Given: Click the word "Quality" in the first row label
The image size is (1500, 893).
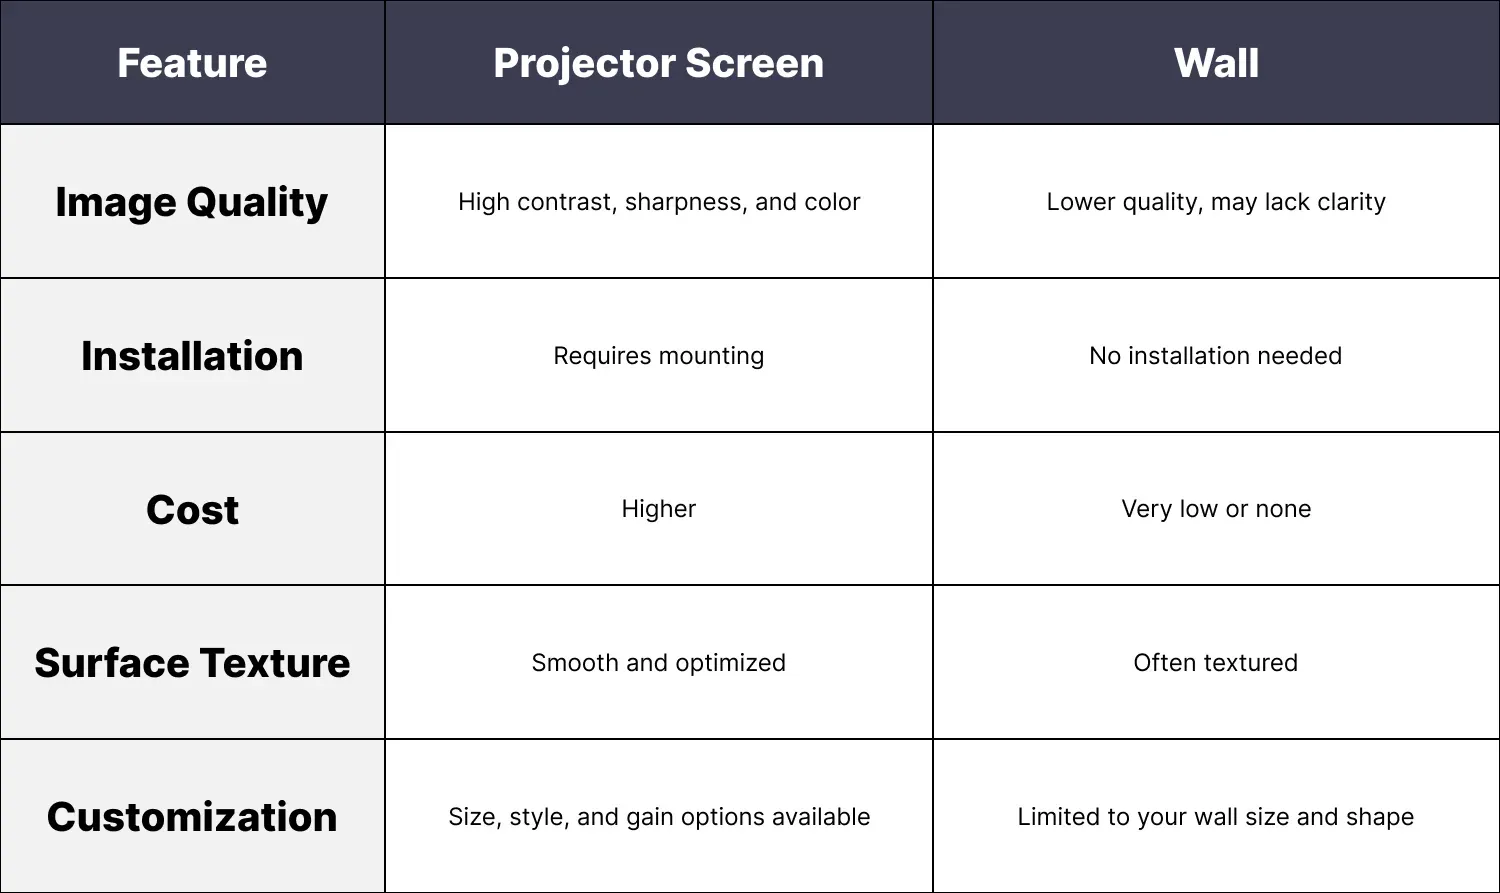Looking at the screenshot, I should [257, 202].
